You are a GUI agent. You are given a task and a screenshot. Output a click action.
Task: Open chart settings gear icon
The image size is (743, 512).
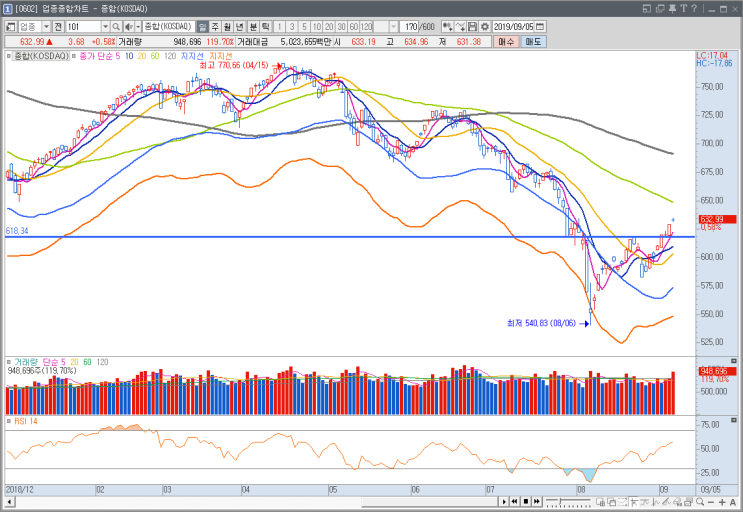click(484, 27)
